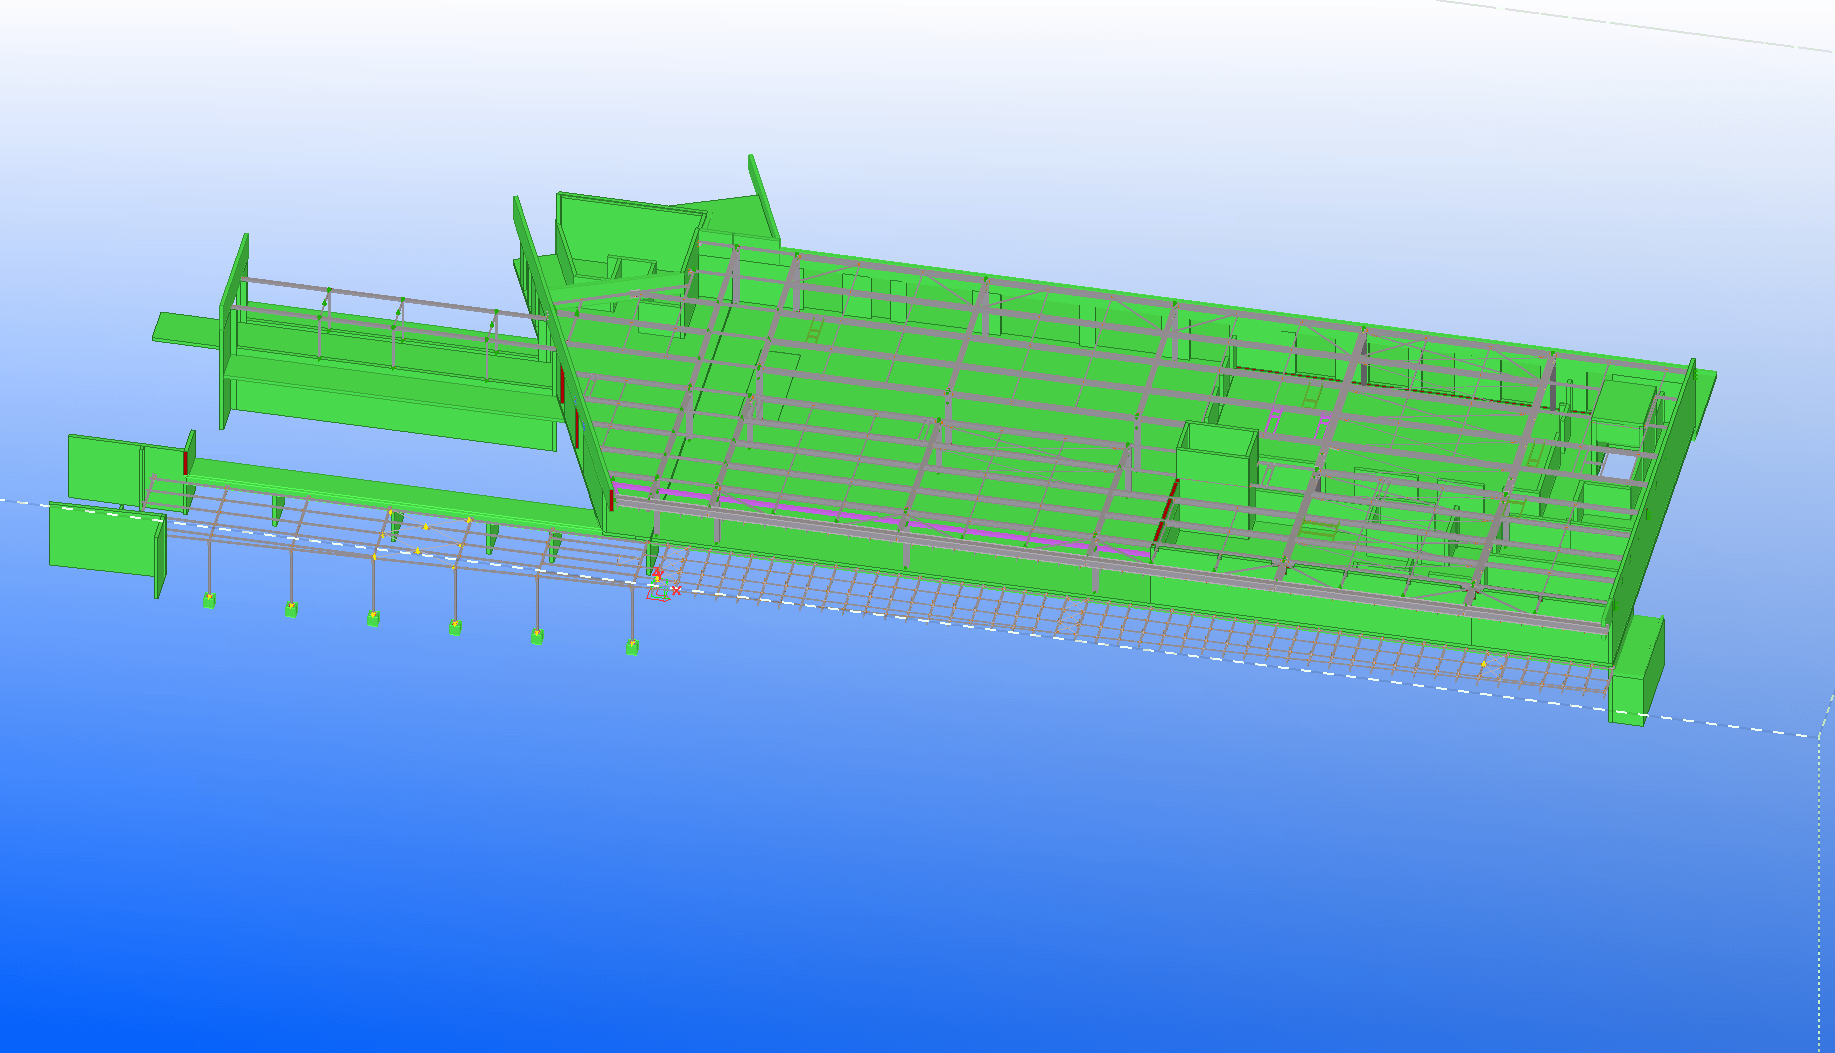
Task: Click the narrow green slab strip protruding left
Action: (185, 328)
